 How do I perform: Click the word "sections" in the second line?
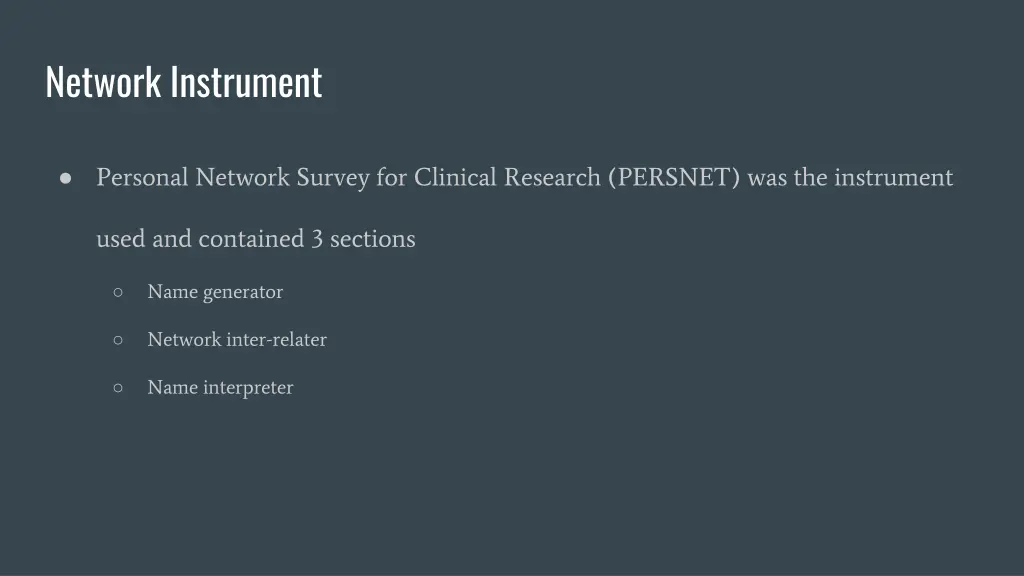tap(372, 239)
